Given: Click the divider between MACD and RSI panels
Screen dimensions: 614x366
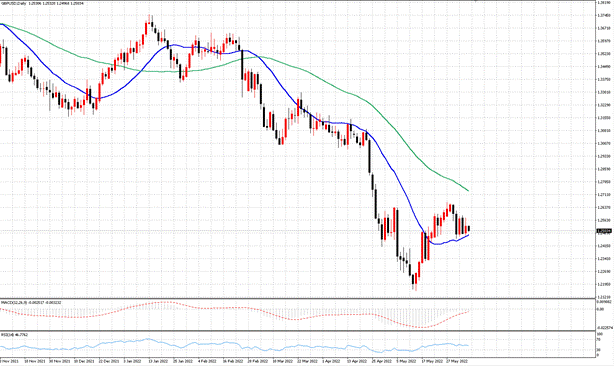Looking at the screenshot, I should click(x=298, y=331).
